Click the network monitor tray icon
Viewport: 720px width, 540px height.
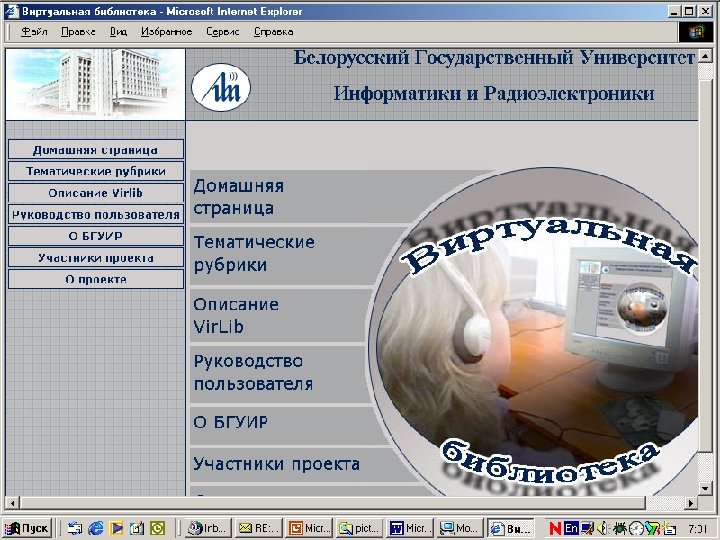pyautogui.click(x=587, y=529)
